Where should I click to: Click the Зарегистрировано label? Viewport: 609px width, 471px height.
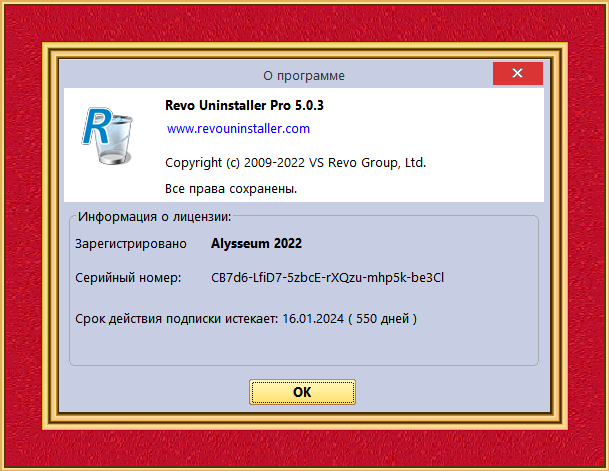pos(131,244)
